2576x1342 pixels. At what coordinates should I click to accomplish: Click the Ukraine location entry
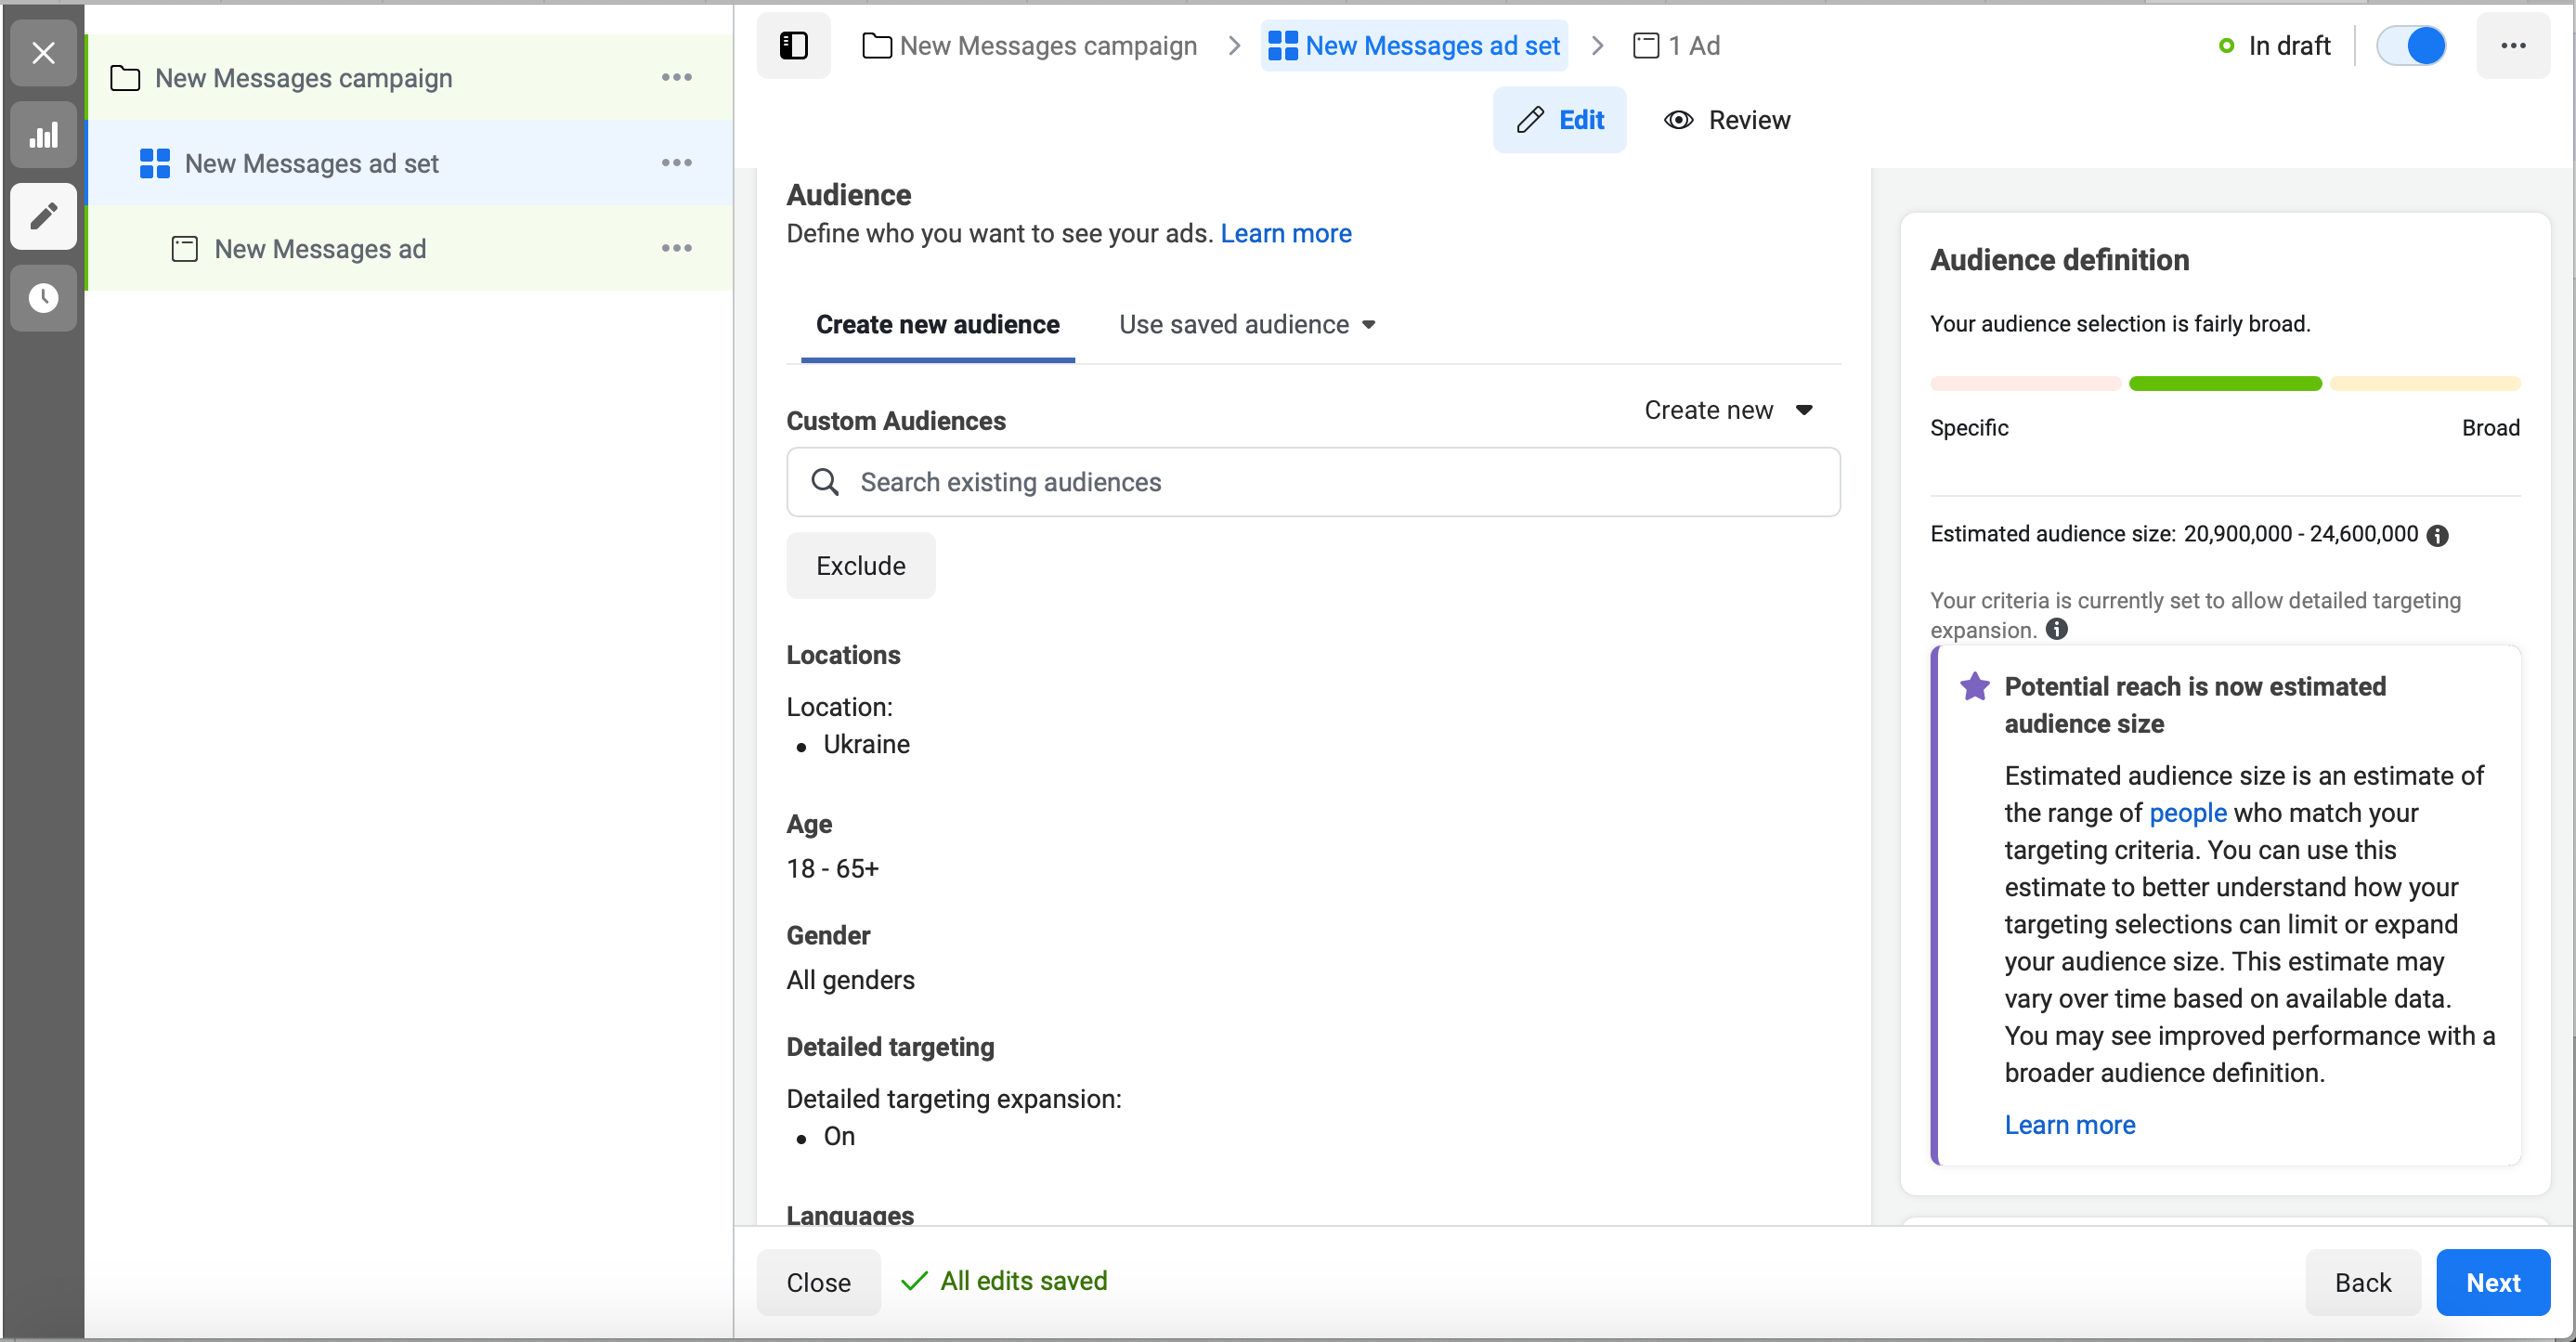(866, 744)
